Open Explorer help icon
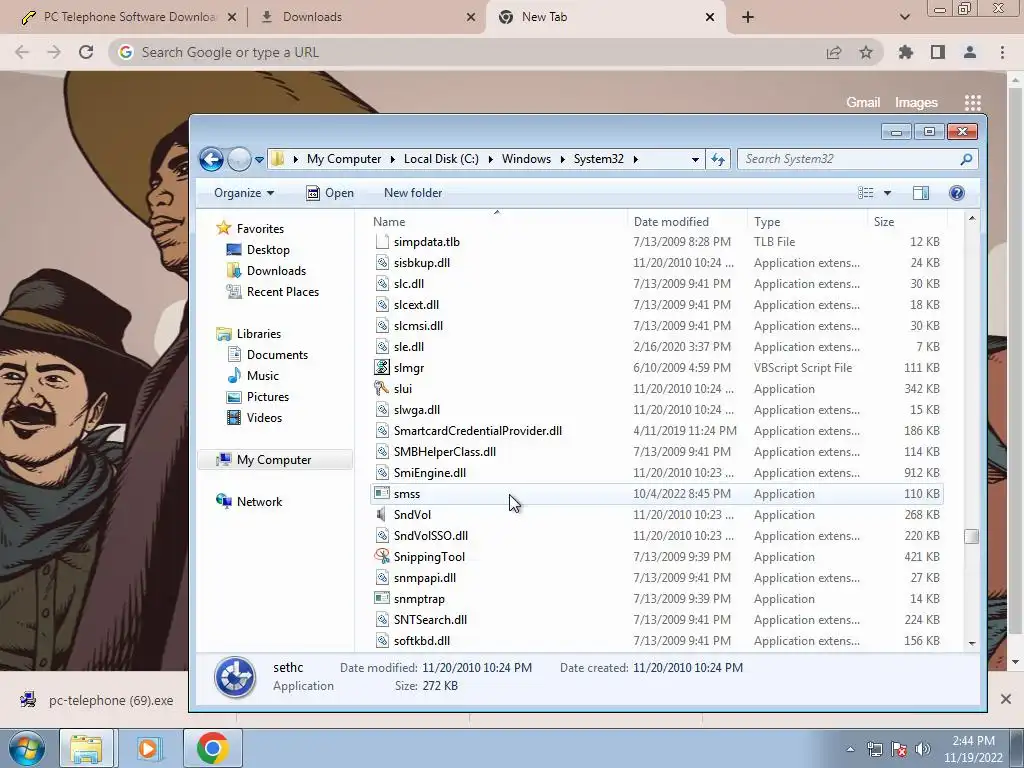The height and width of the screenshot is (768, 1024). 957,193
